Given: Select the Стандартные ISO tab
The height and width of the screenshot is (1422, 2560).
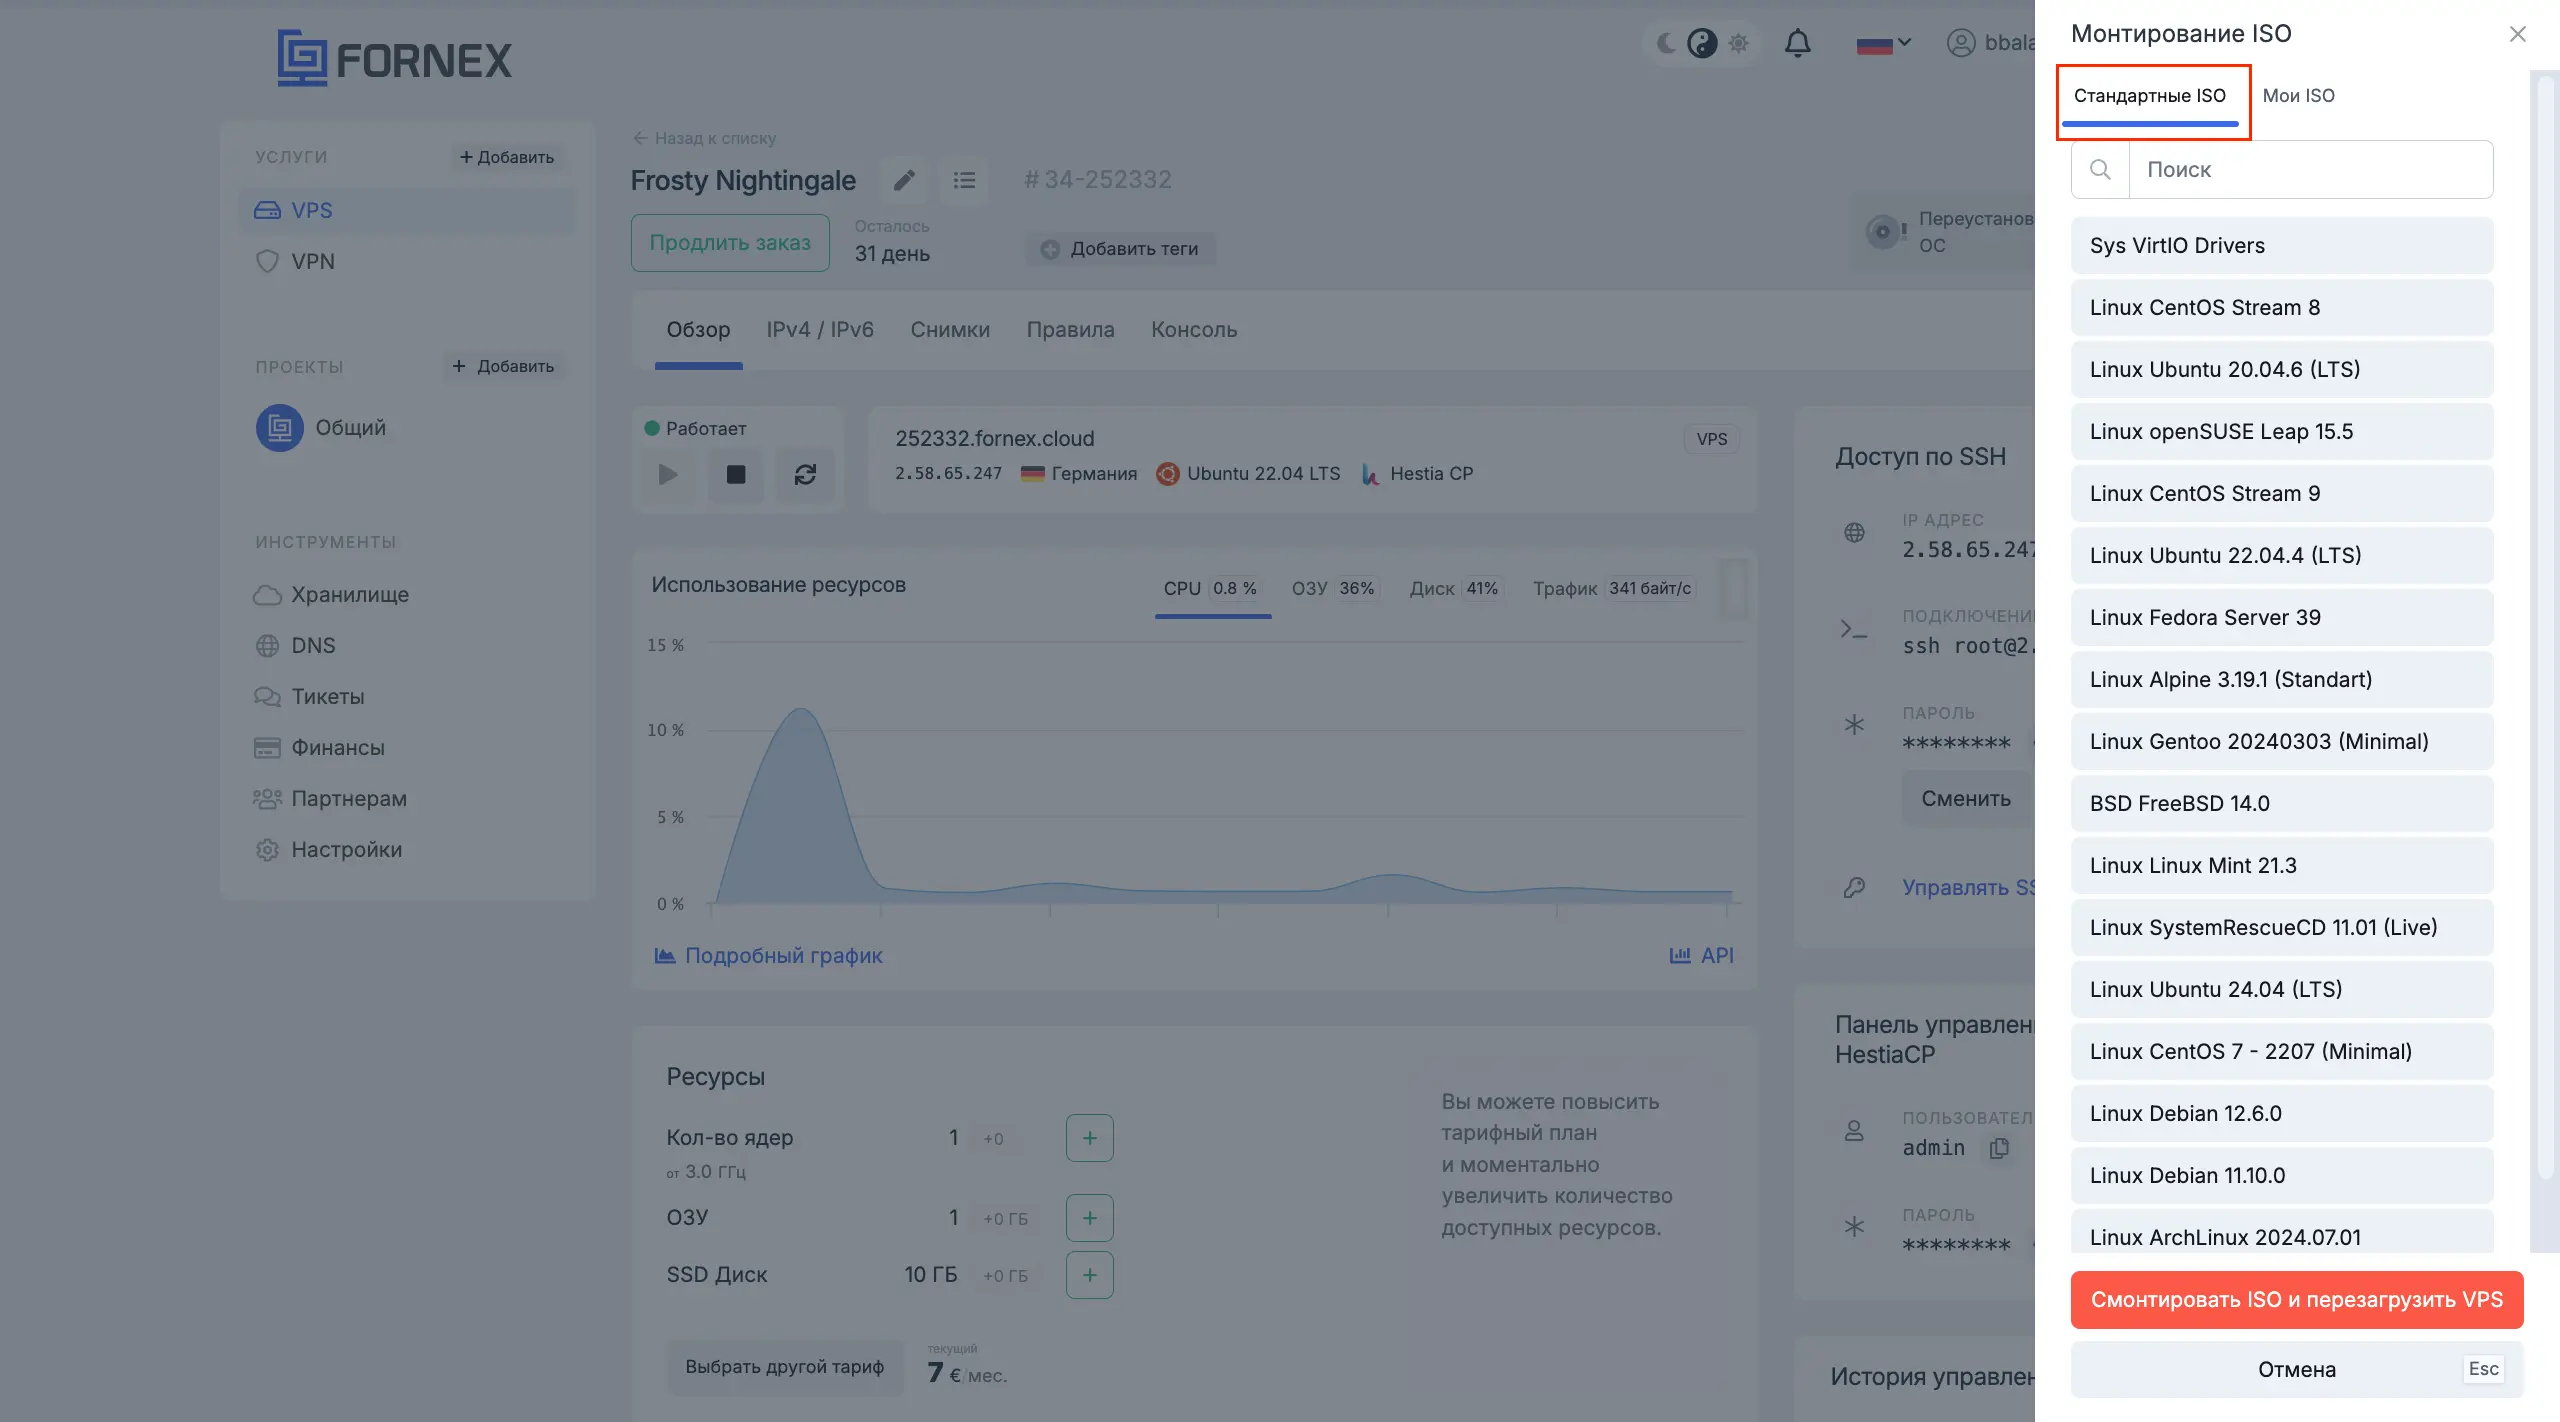Looking at the screenshot, I should [2150, 96].
